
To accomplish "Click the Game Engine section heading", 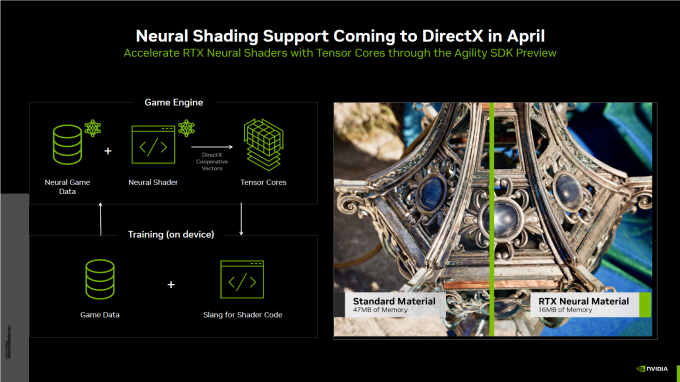I will click(174, 102).
